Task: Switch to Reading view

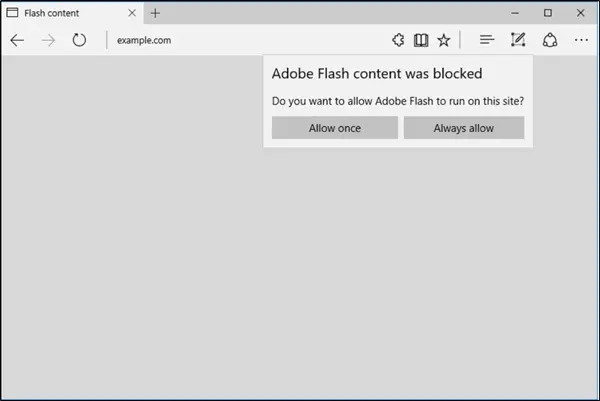Action: point(421,40)
